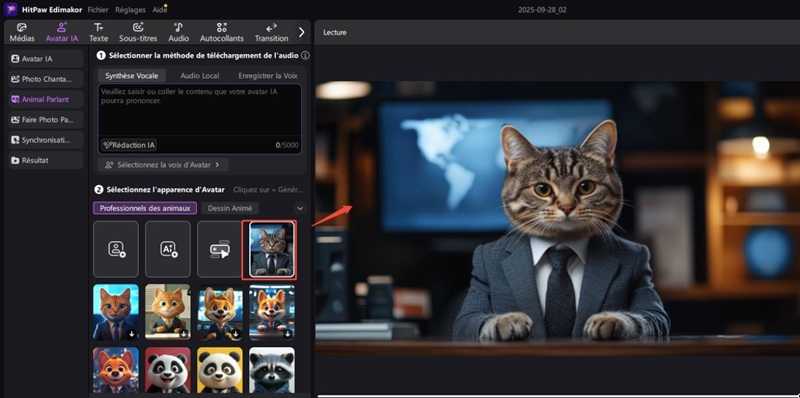Image resolution: width=800 pixels, height=398 pixels.
Task: Select Dessin Animé category
Action: pos(230,208)
